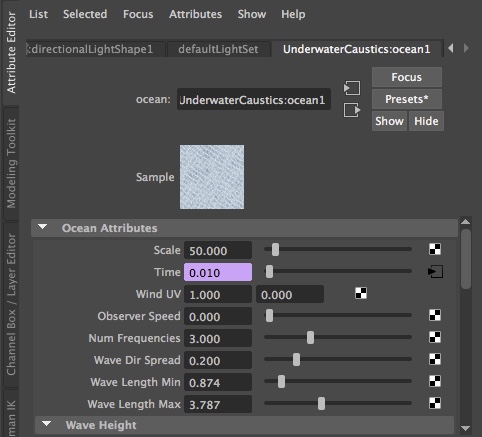Open the List menu
This screenshot has width=482, height=437.
[38, 14]
